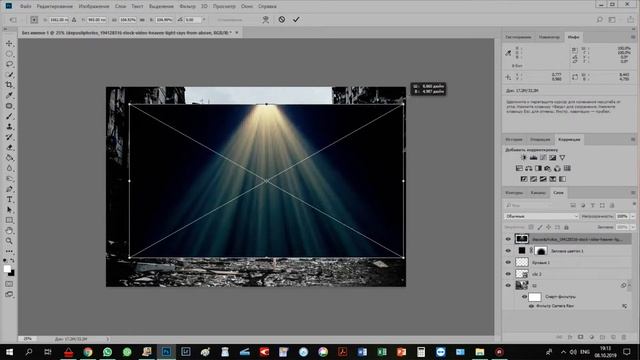Screen dimensions: 640x360
Task: Open the Изображение menu
Action: [94, 6]
